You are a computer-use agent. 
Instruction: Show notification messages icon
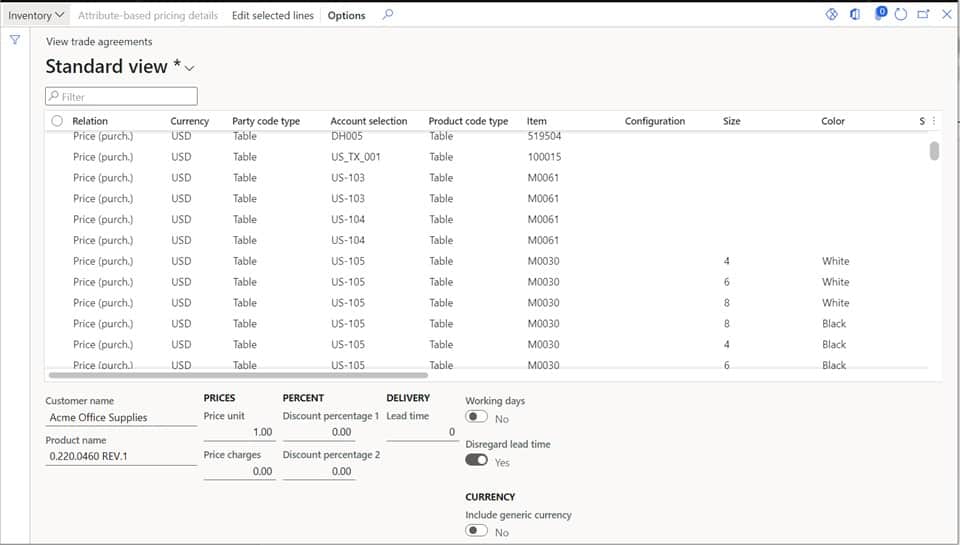(880, 13)
